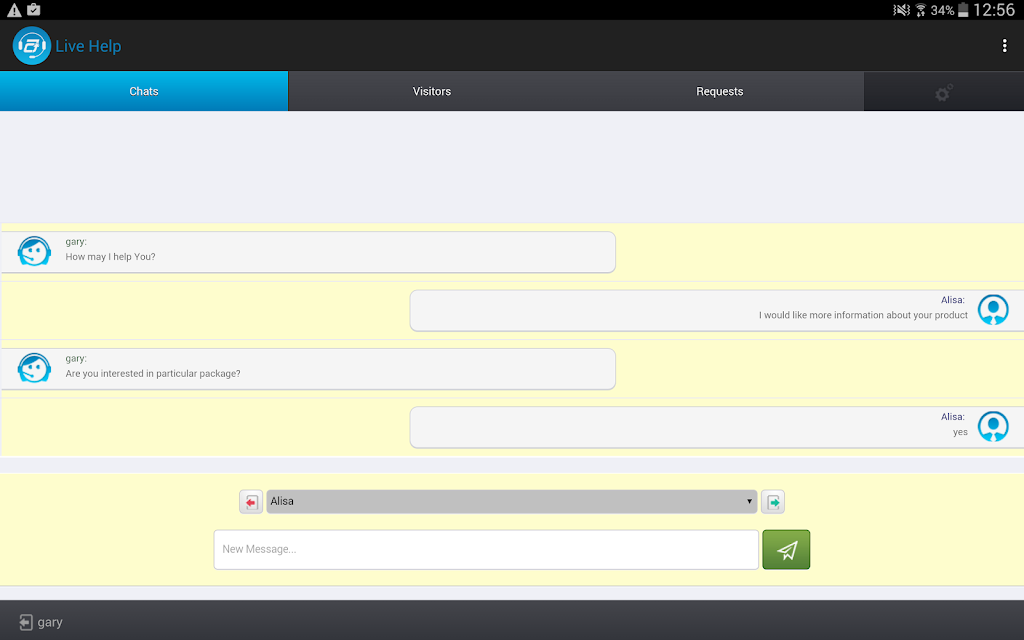Open the settings gear tab
Image resolution: width=1024 pixels, height=640 pixels.
(x=944, y=92)
